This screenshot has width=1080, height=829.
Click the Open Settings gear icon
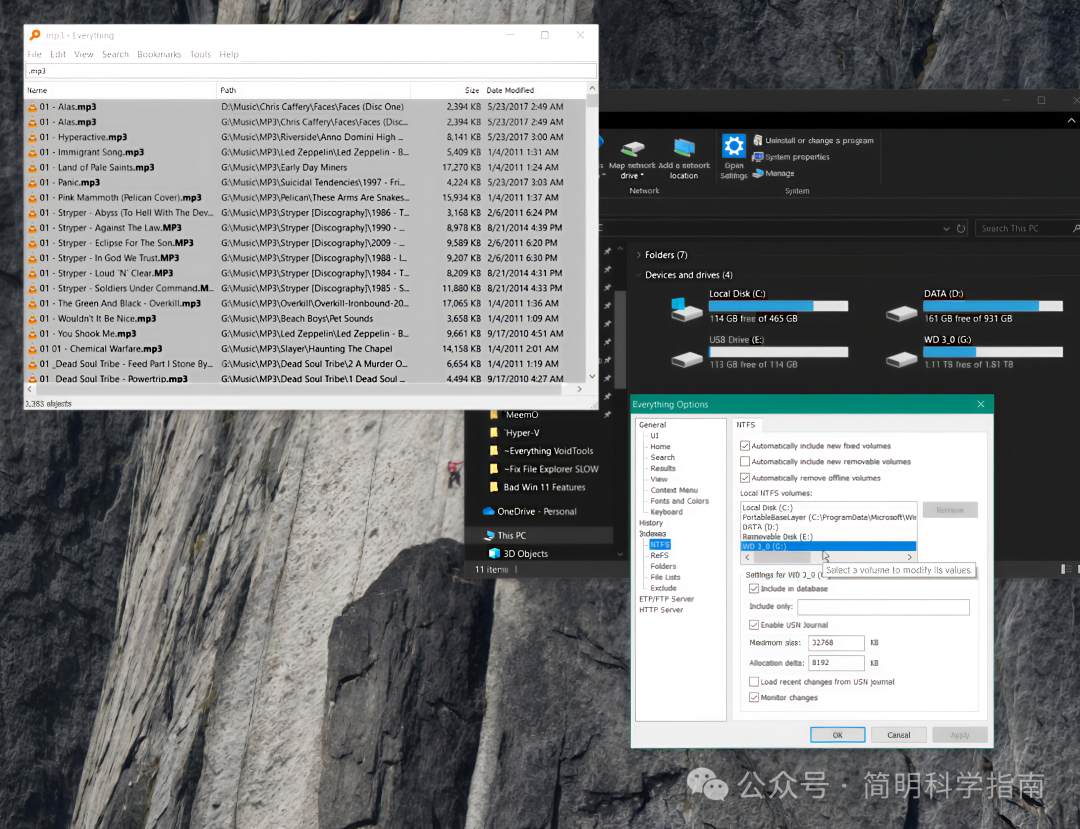coord(733,148)
